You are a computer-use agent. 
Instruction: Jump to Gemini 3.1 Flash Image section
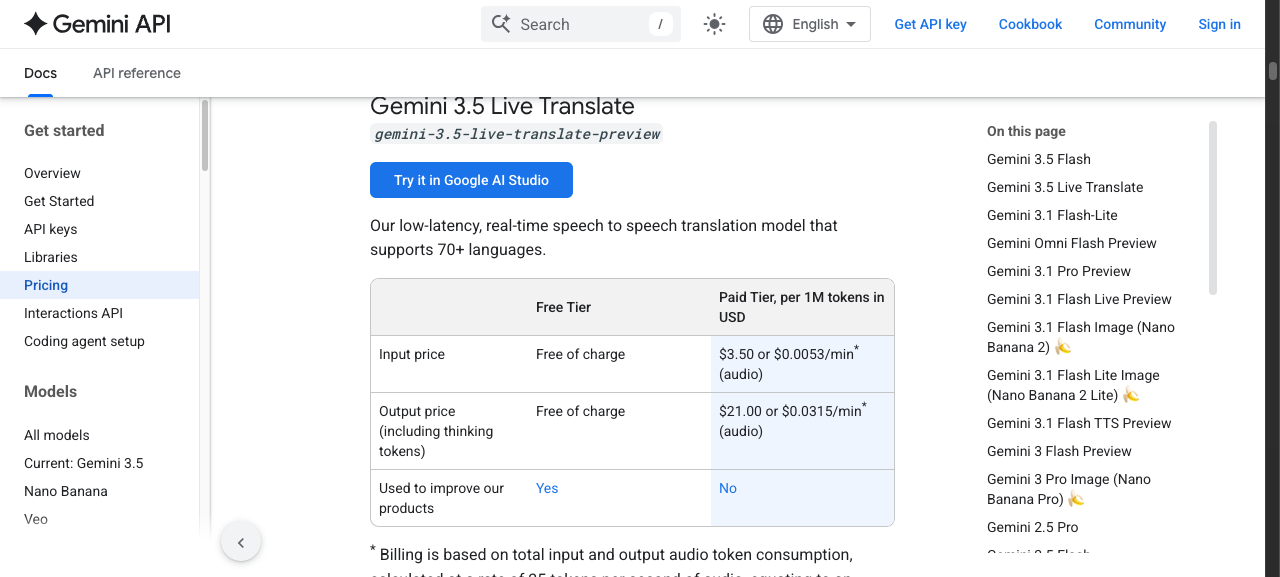(1081, 337)
